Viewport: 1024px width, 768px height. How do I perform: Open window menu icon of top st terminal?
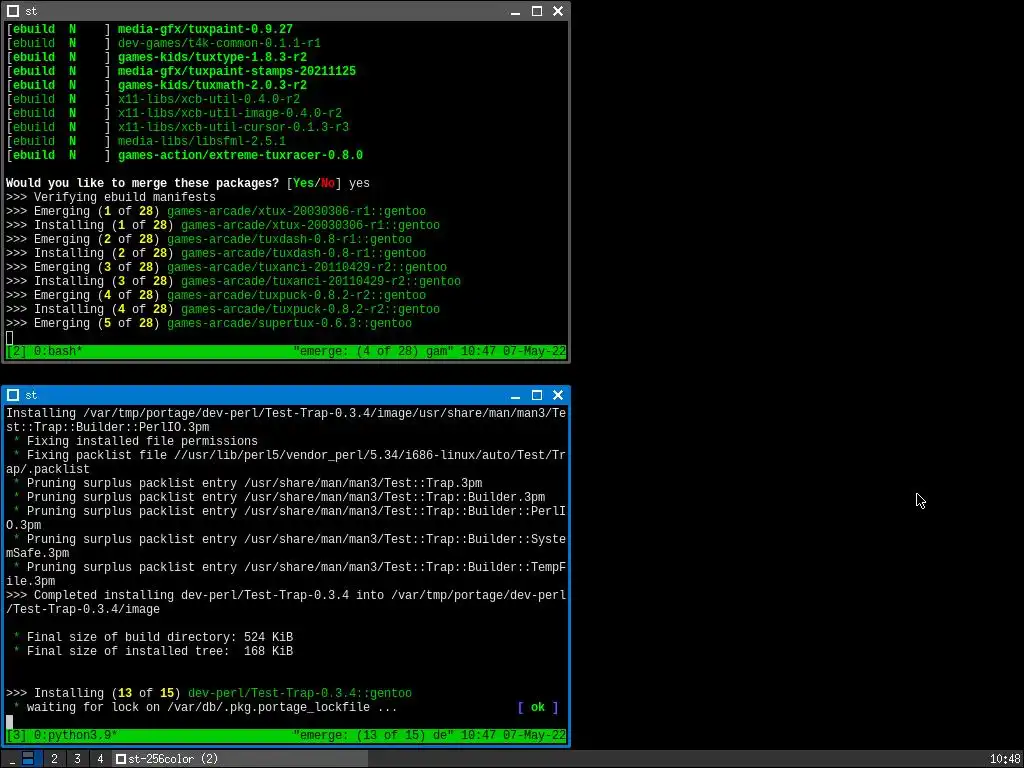[x=12, y=11]
